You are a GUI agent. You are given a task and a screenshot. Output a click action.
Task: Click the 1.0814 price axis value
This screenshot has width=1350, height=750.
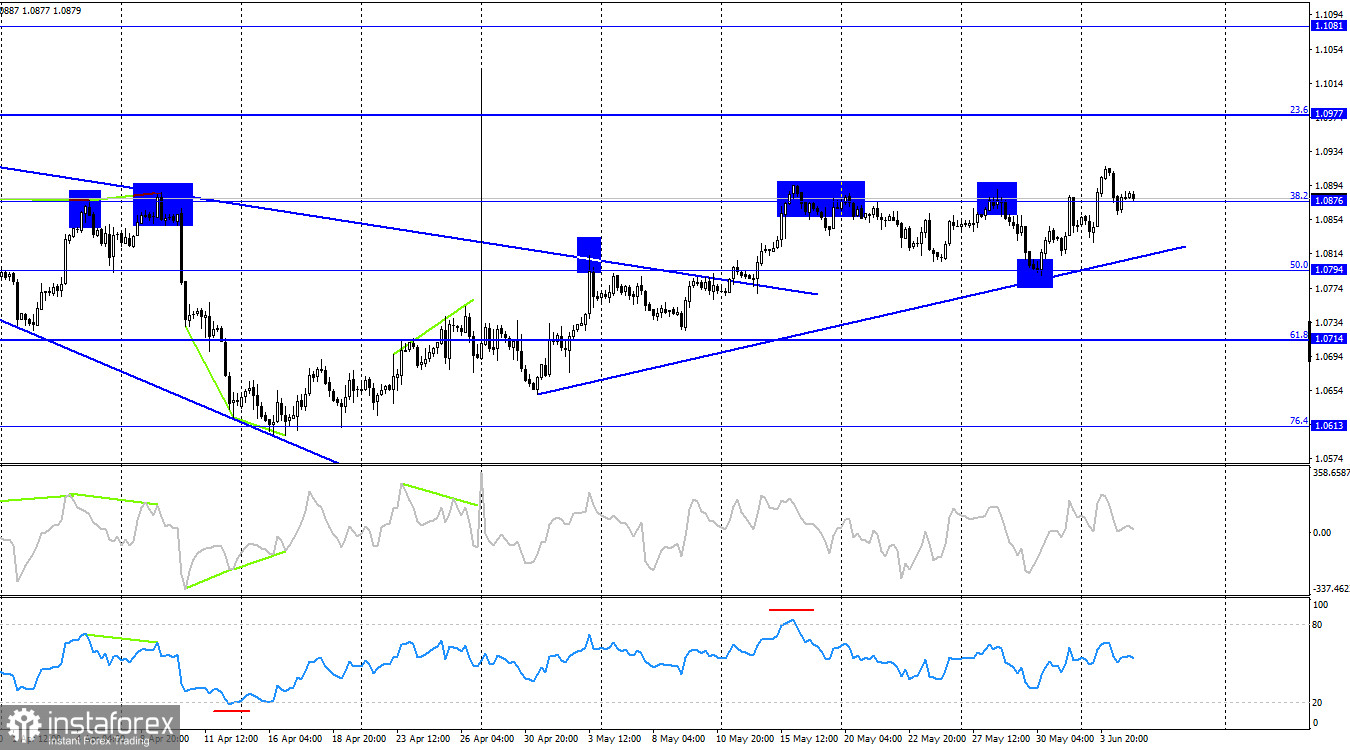[x=1331, y=254]
